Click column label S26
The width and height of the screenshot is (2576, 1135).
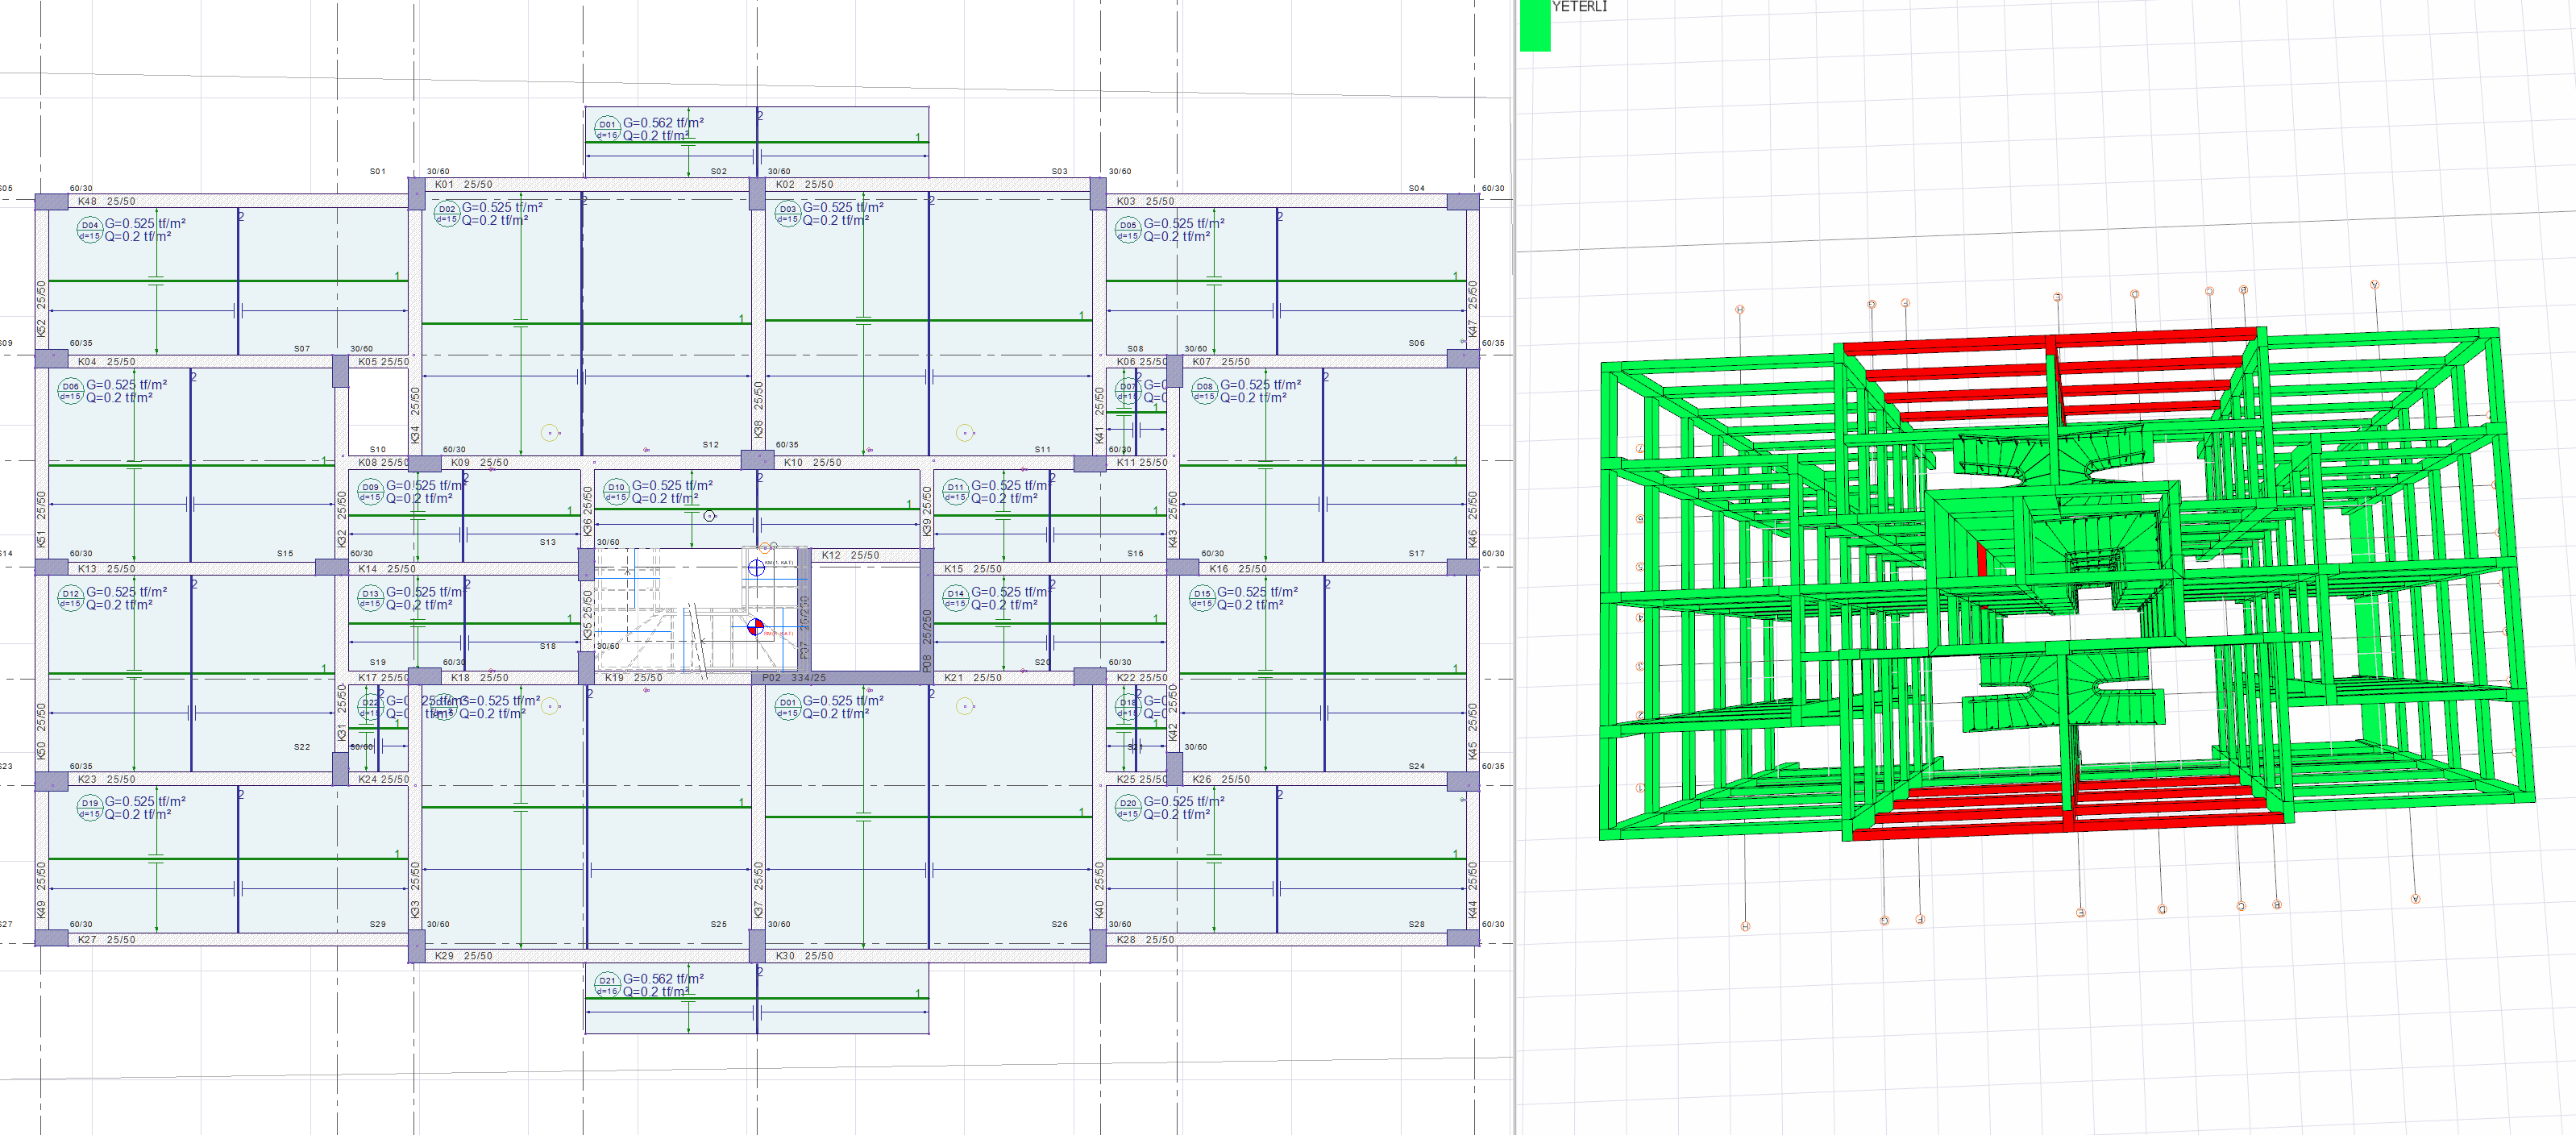coord(1060,925)
